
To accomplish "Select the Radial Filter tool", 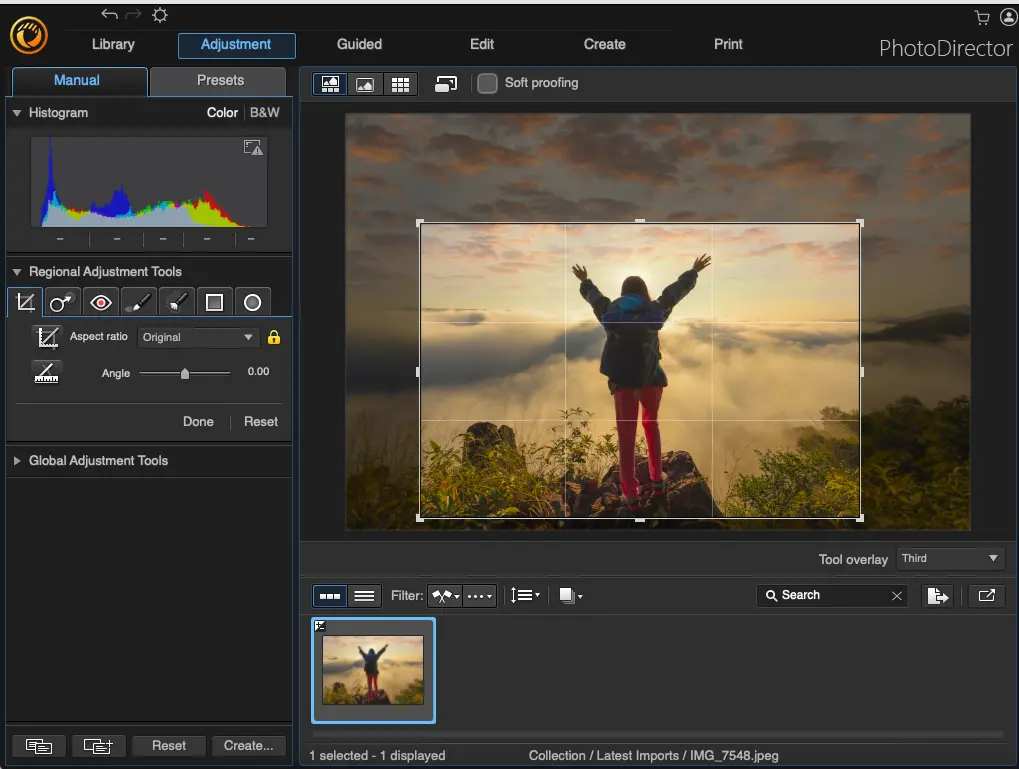I will (x=252, y=301).
